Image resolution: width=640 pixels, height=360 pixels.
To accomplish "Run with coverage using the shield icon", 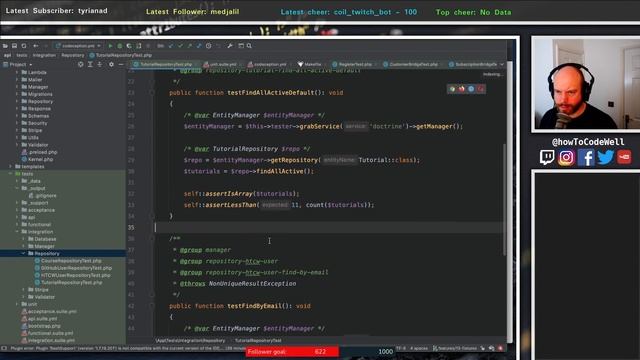I will (129, 46).
